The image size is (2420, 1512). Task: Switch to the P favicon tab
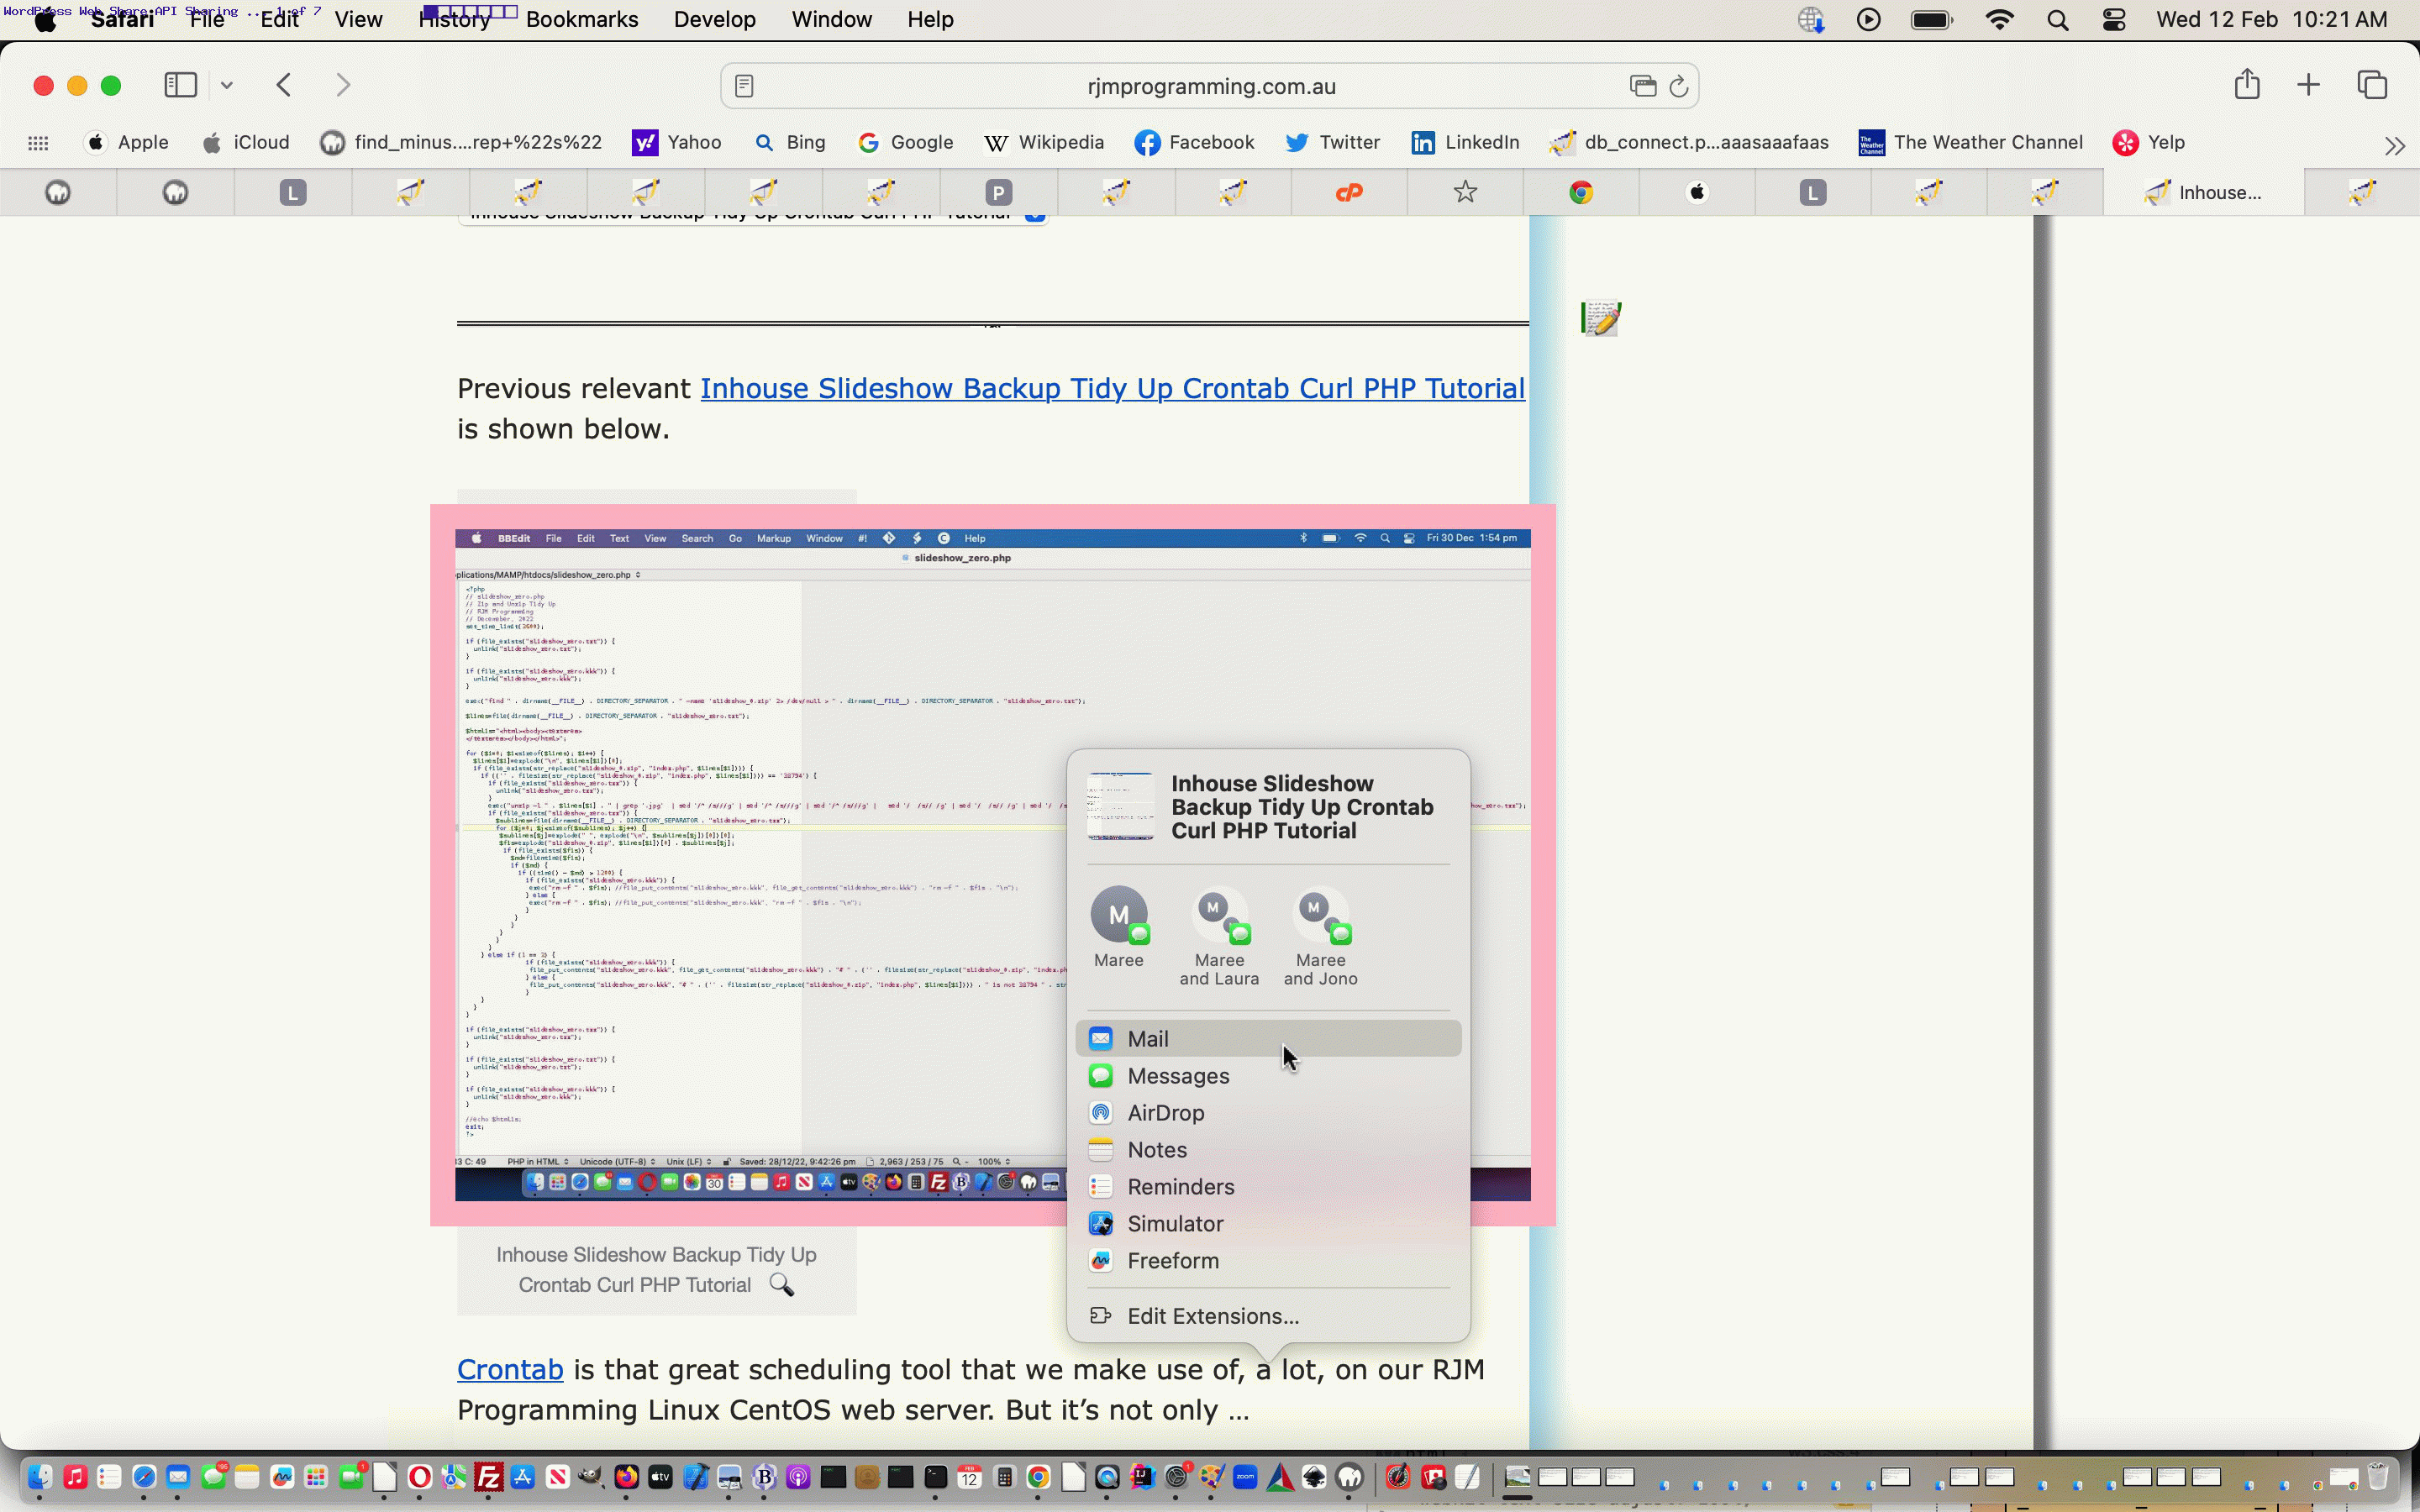[x=998, y=192]
